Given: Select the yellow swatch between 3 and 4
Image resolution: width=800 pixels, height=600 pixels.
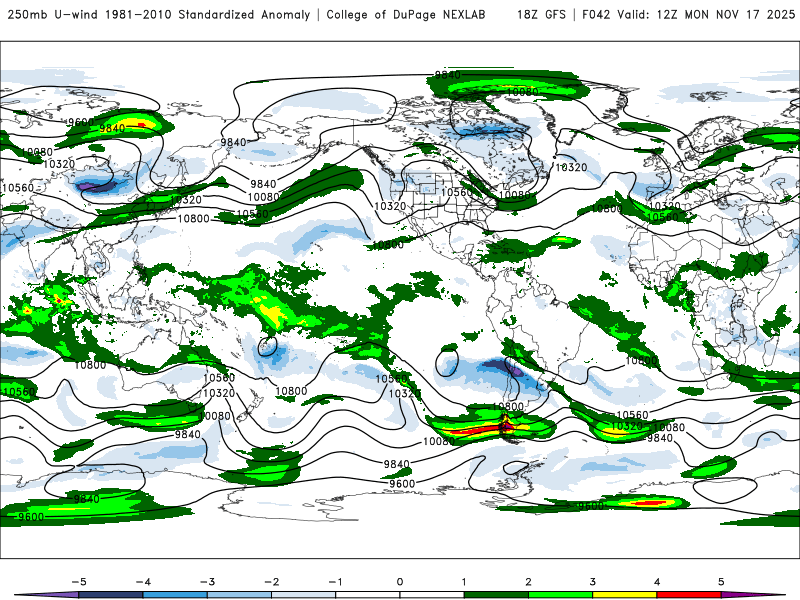Looking at the screenshot, I should [625, 595].
